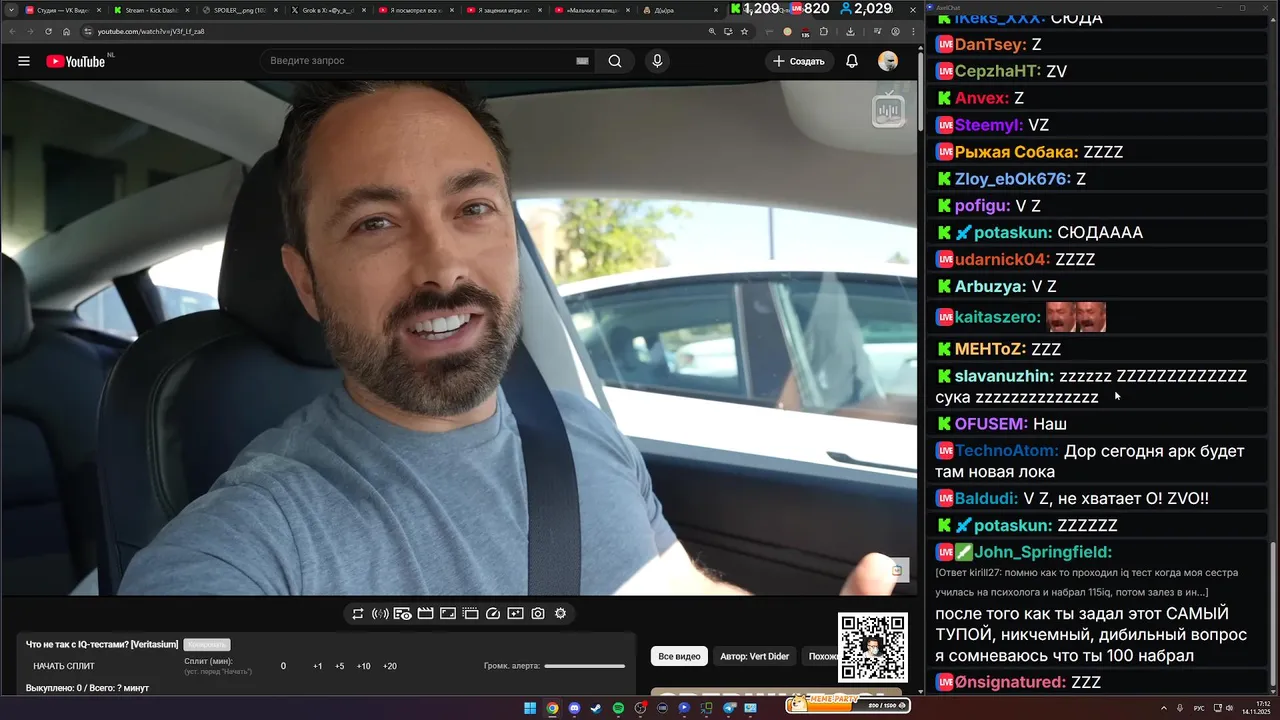
Task: Add +20 minutes to split
Action: tap(390, 666)
